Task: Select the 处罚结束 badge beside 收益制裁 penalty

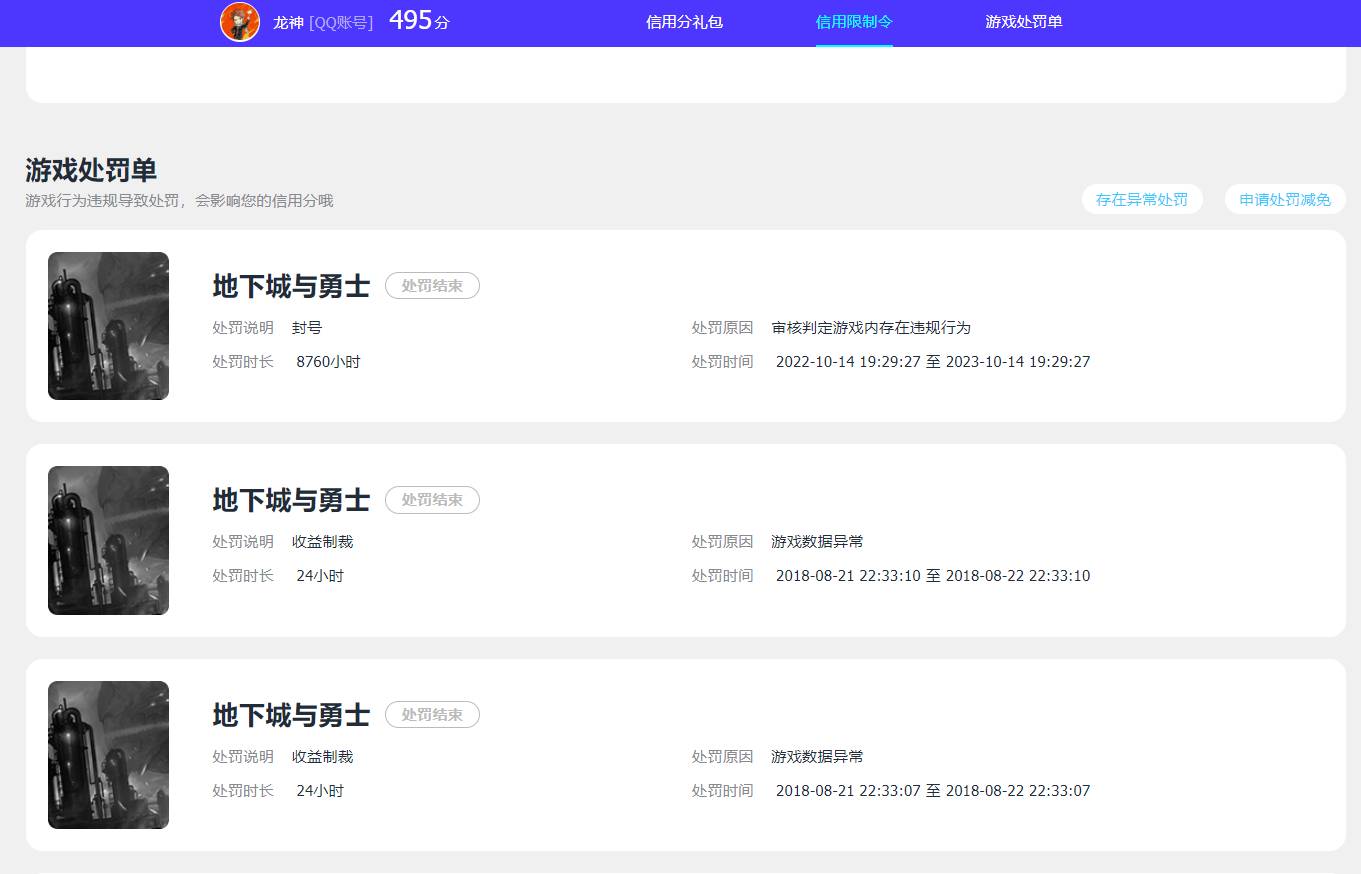Action: (432, 500)
